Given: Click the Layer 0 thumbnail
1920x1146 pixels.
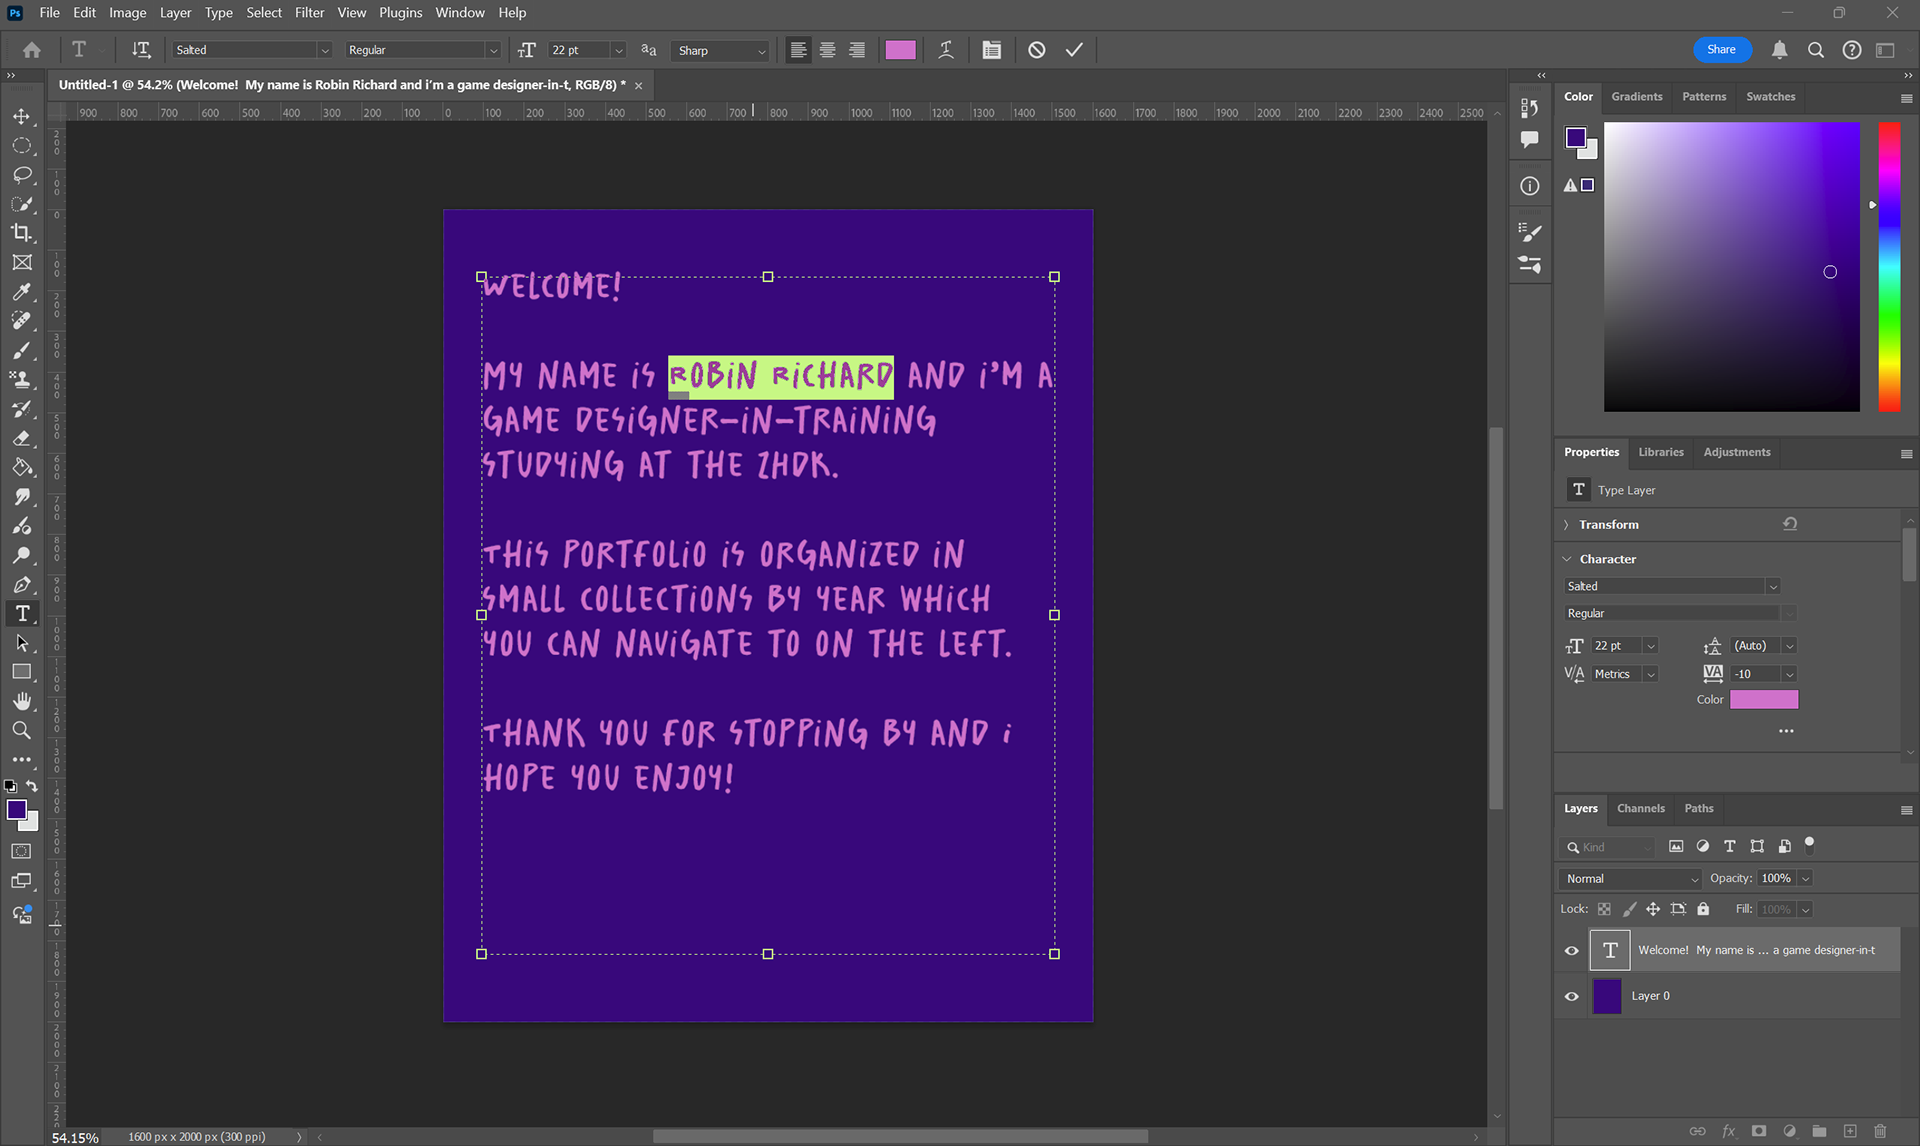Looking at the screenshot, I should pos(1607,997).
